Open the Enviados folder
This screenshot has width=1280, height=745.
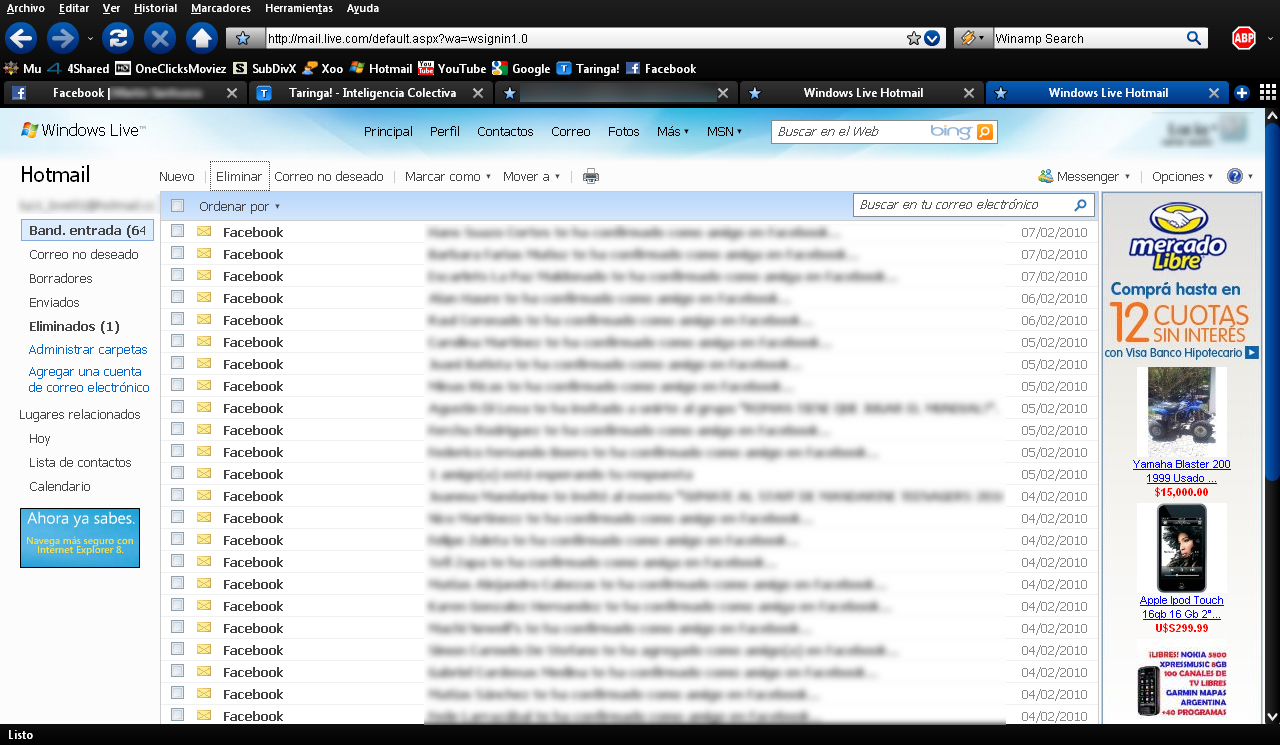coord(54,303)
